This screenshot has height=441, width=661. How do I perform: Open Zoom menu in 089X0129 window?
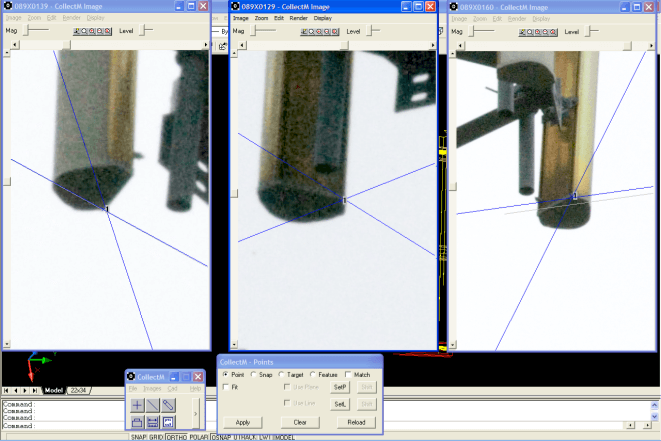[x=261, y=18]
